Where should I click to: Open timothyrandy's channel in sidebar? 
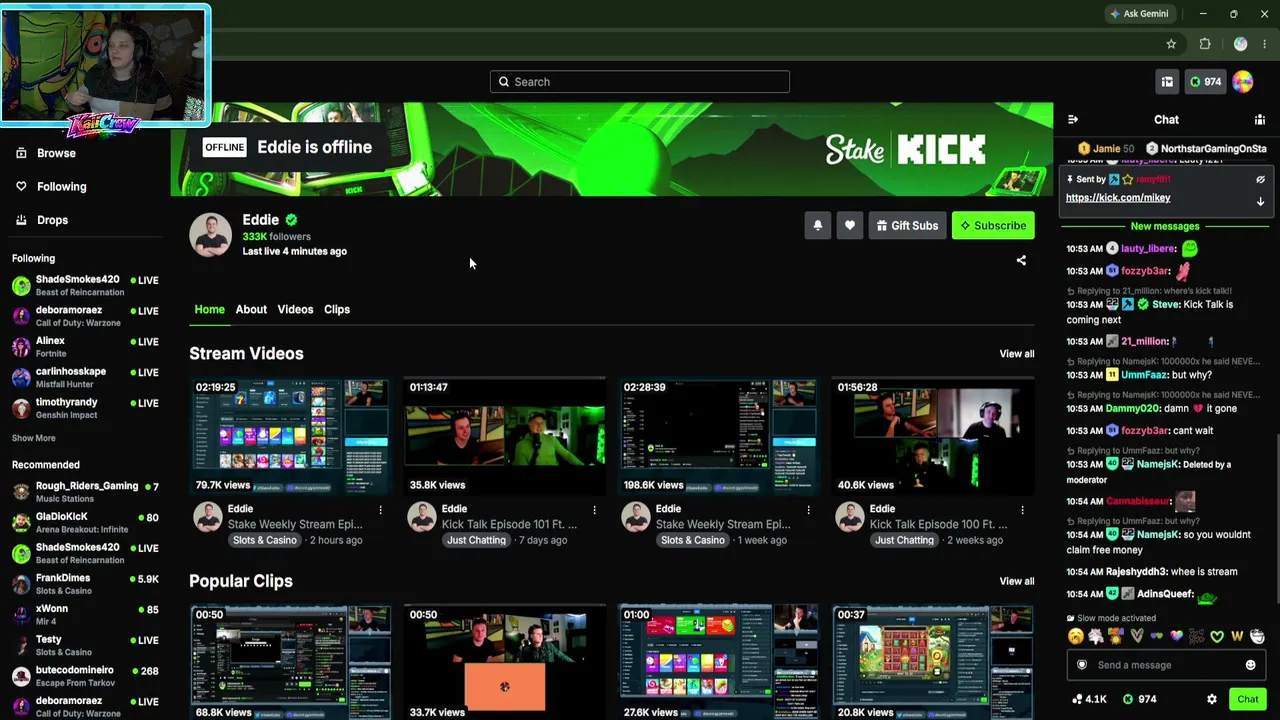click(85, 408)
